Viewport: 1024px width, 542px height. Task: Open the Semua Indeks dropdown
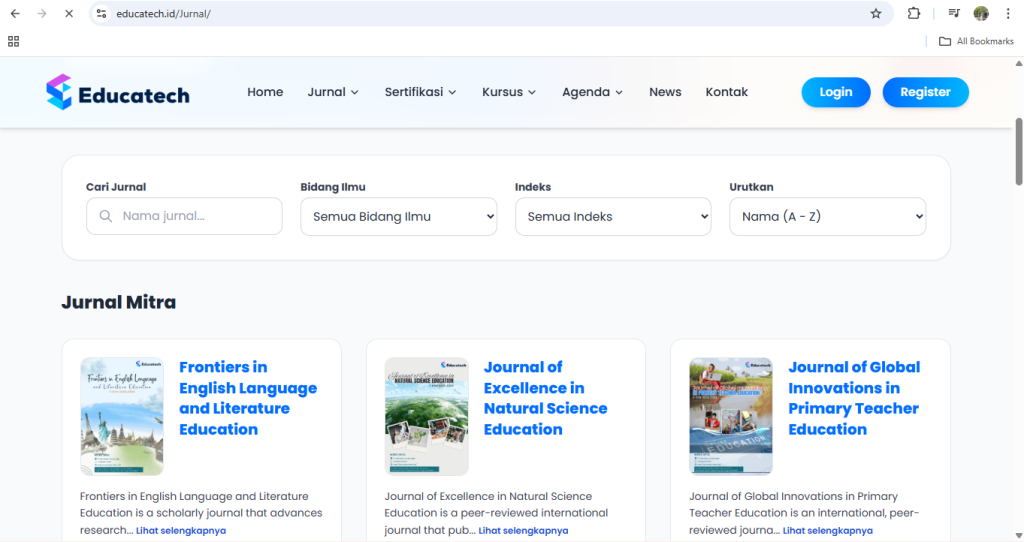612,216
